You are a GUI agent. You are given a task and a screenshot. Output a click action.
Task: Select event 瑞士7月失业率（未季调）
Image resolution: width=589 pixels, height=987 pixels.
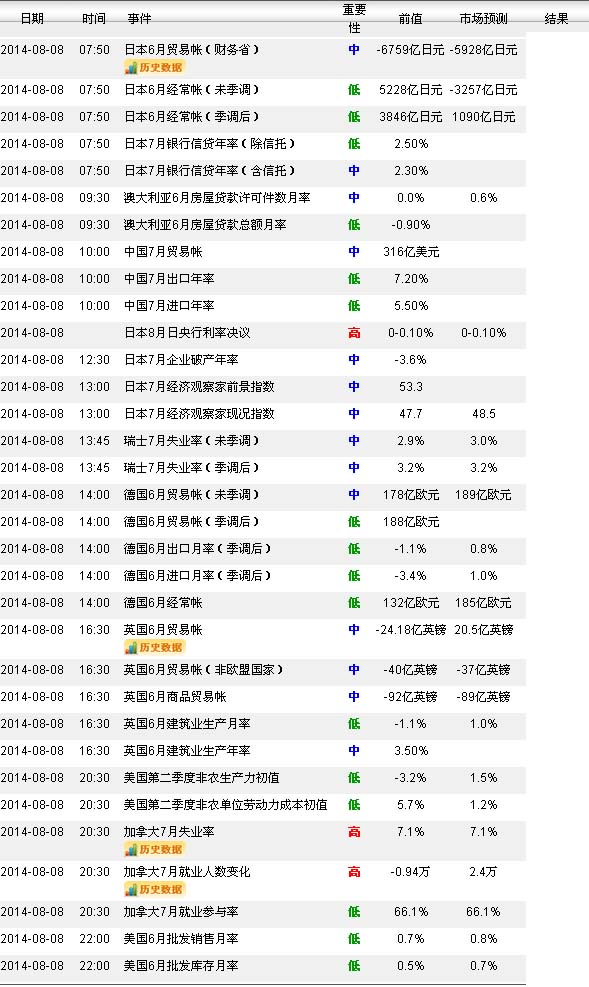tap(191, 441)
